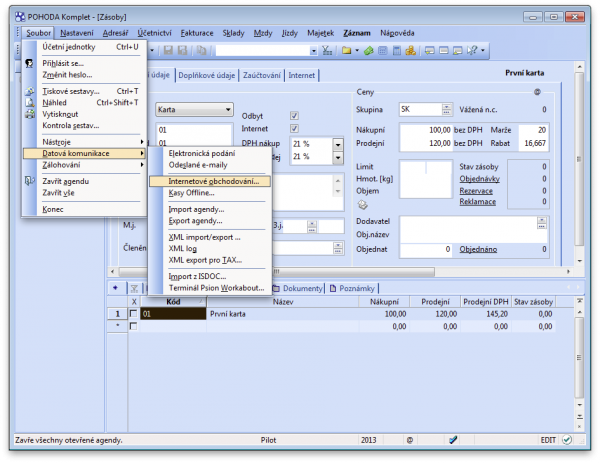The image size is (600, 463).
Task: Click the form's horizontal scrollbar thumb
Action: (277, 271)
